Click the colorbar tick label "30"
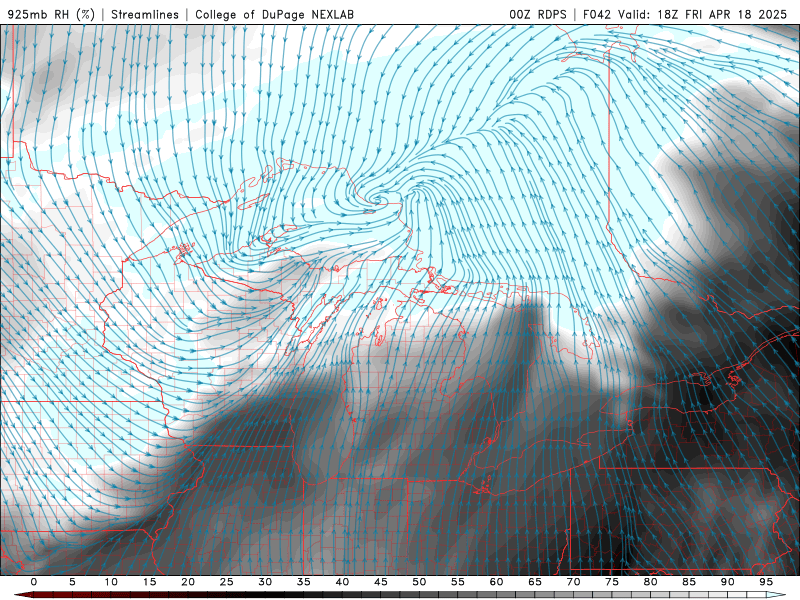This screenshot has height=600, width=800. pyautogui.click(x=265, y=582)
